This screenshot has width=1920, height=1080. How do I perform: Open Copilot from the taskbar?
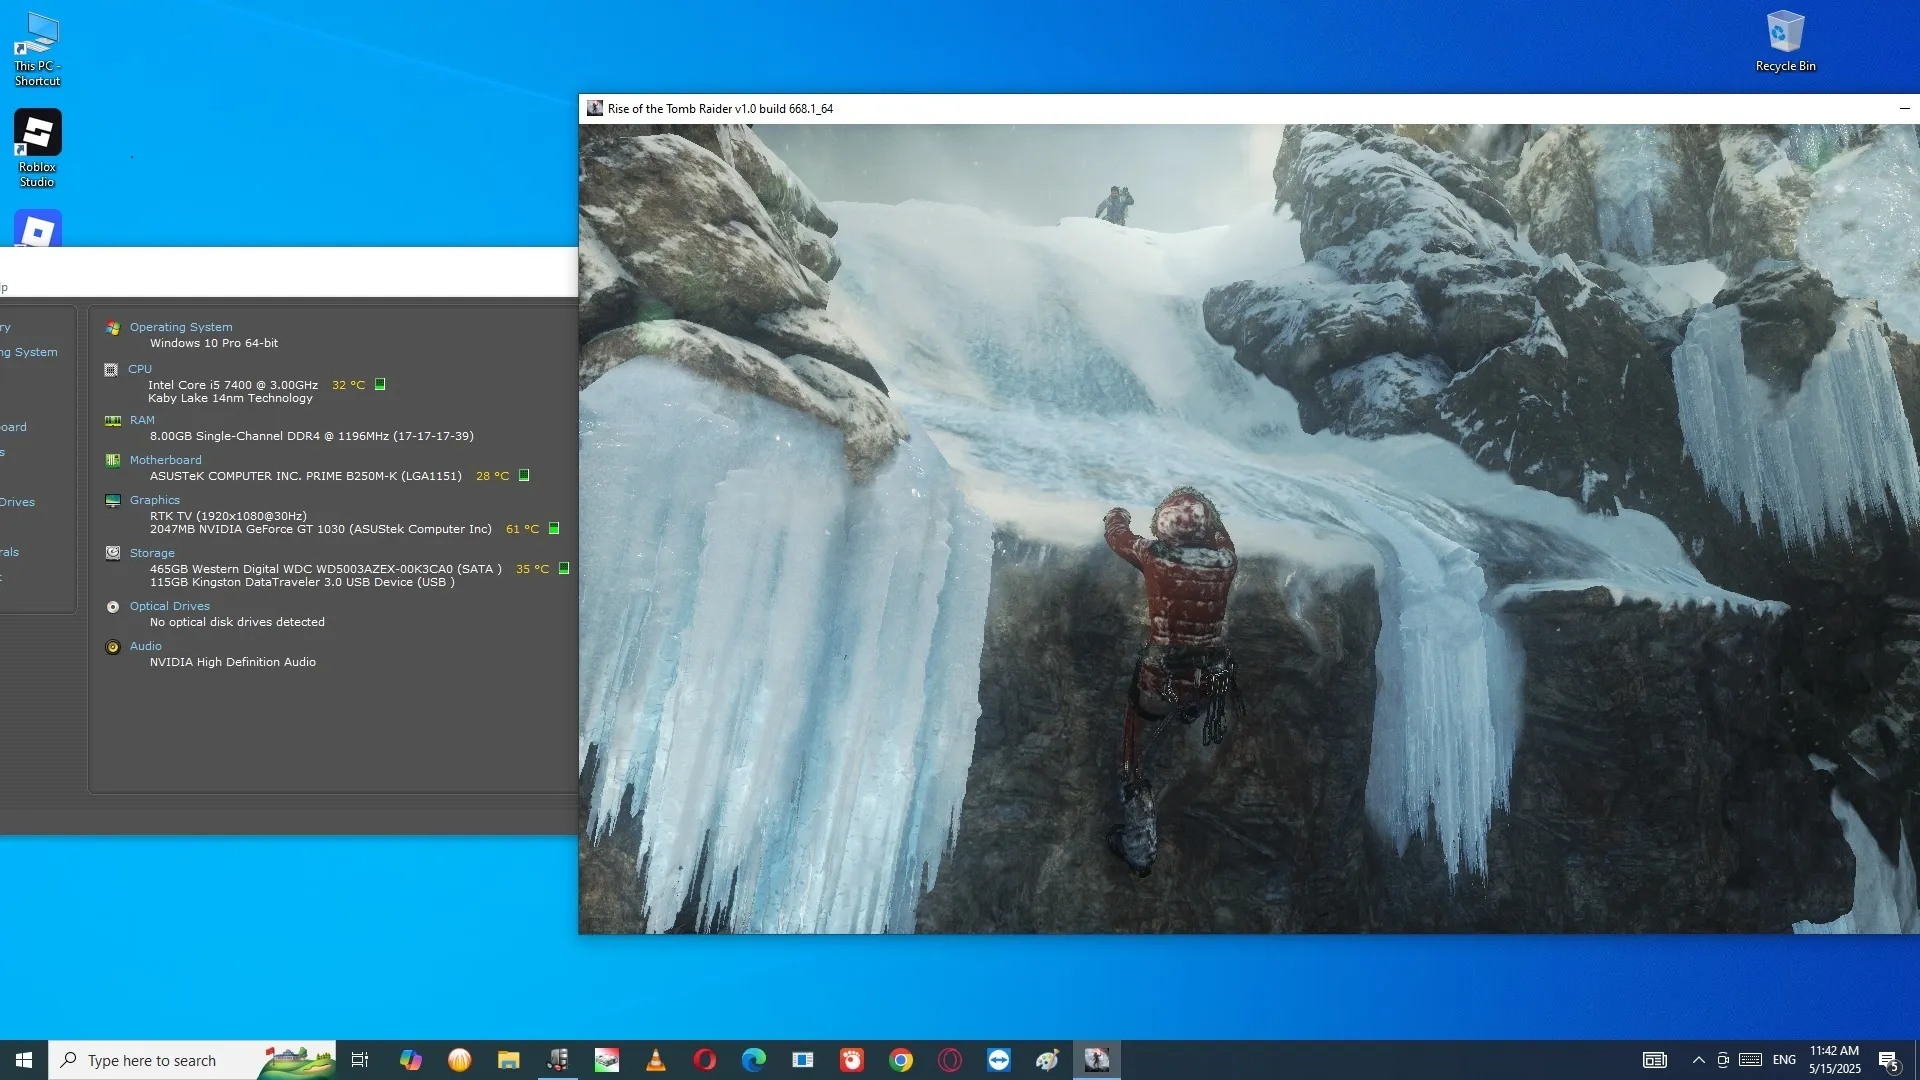click(410, 1060)
